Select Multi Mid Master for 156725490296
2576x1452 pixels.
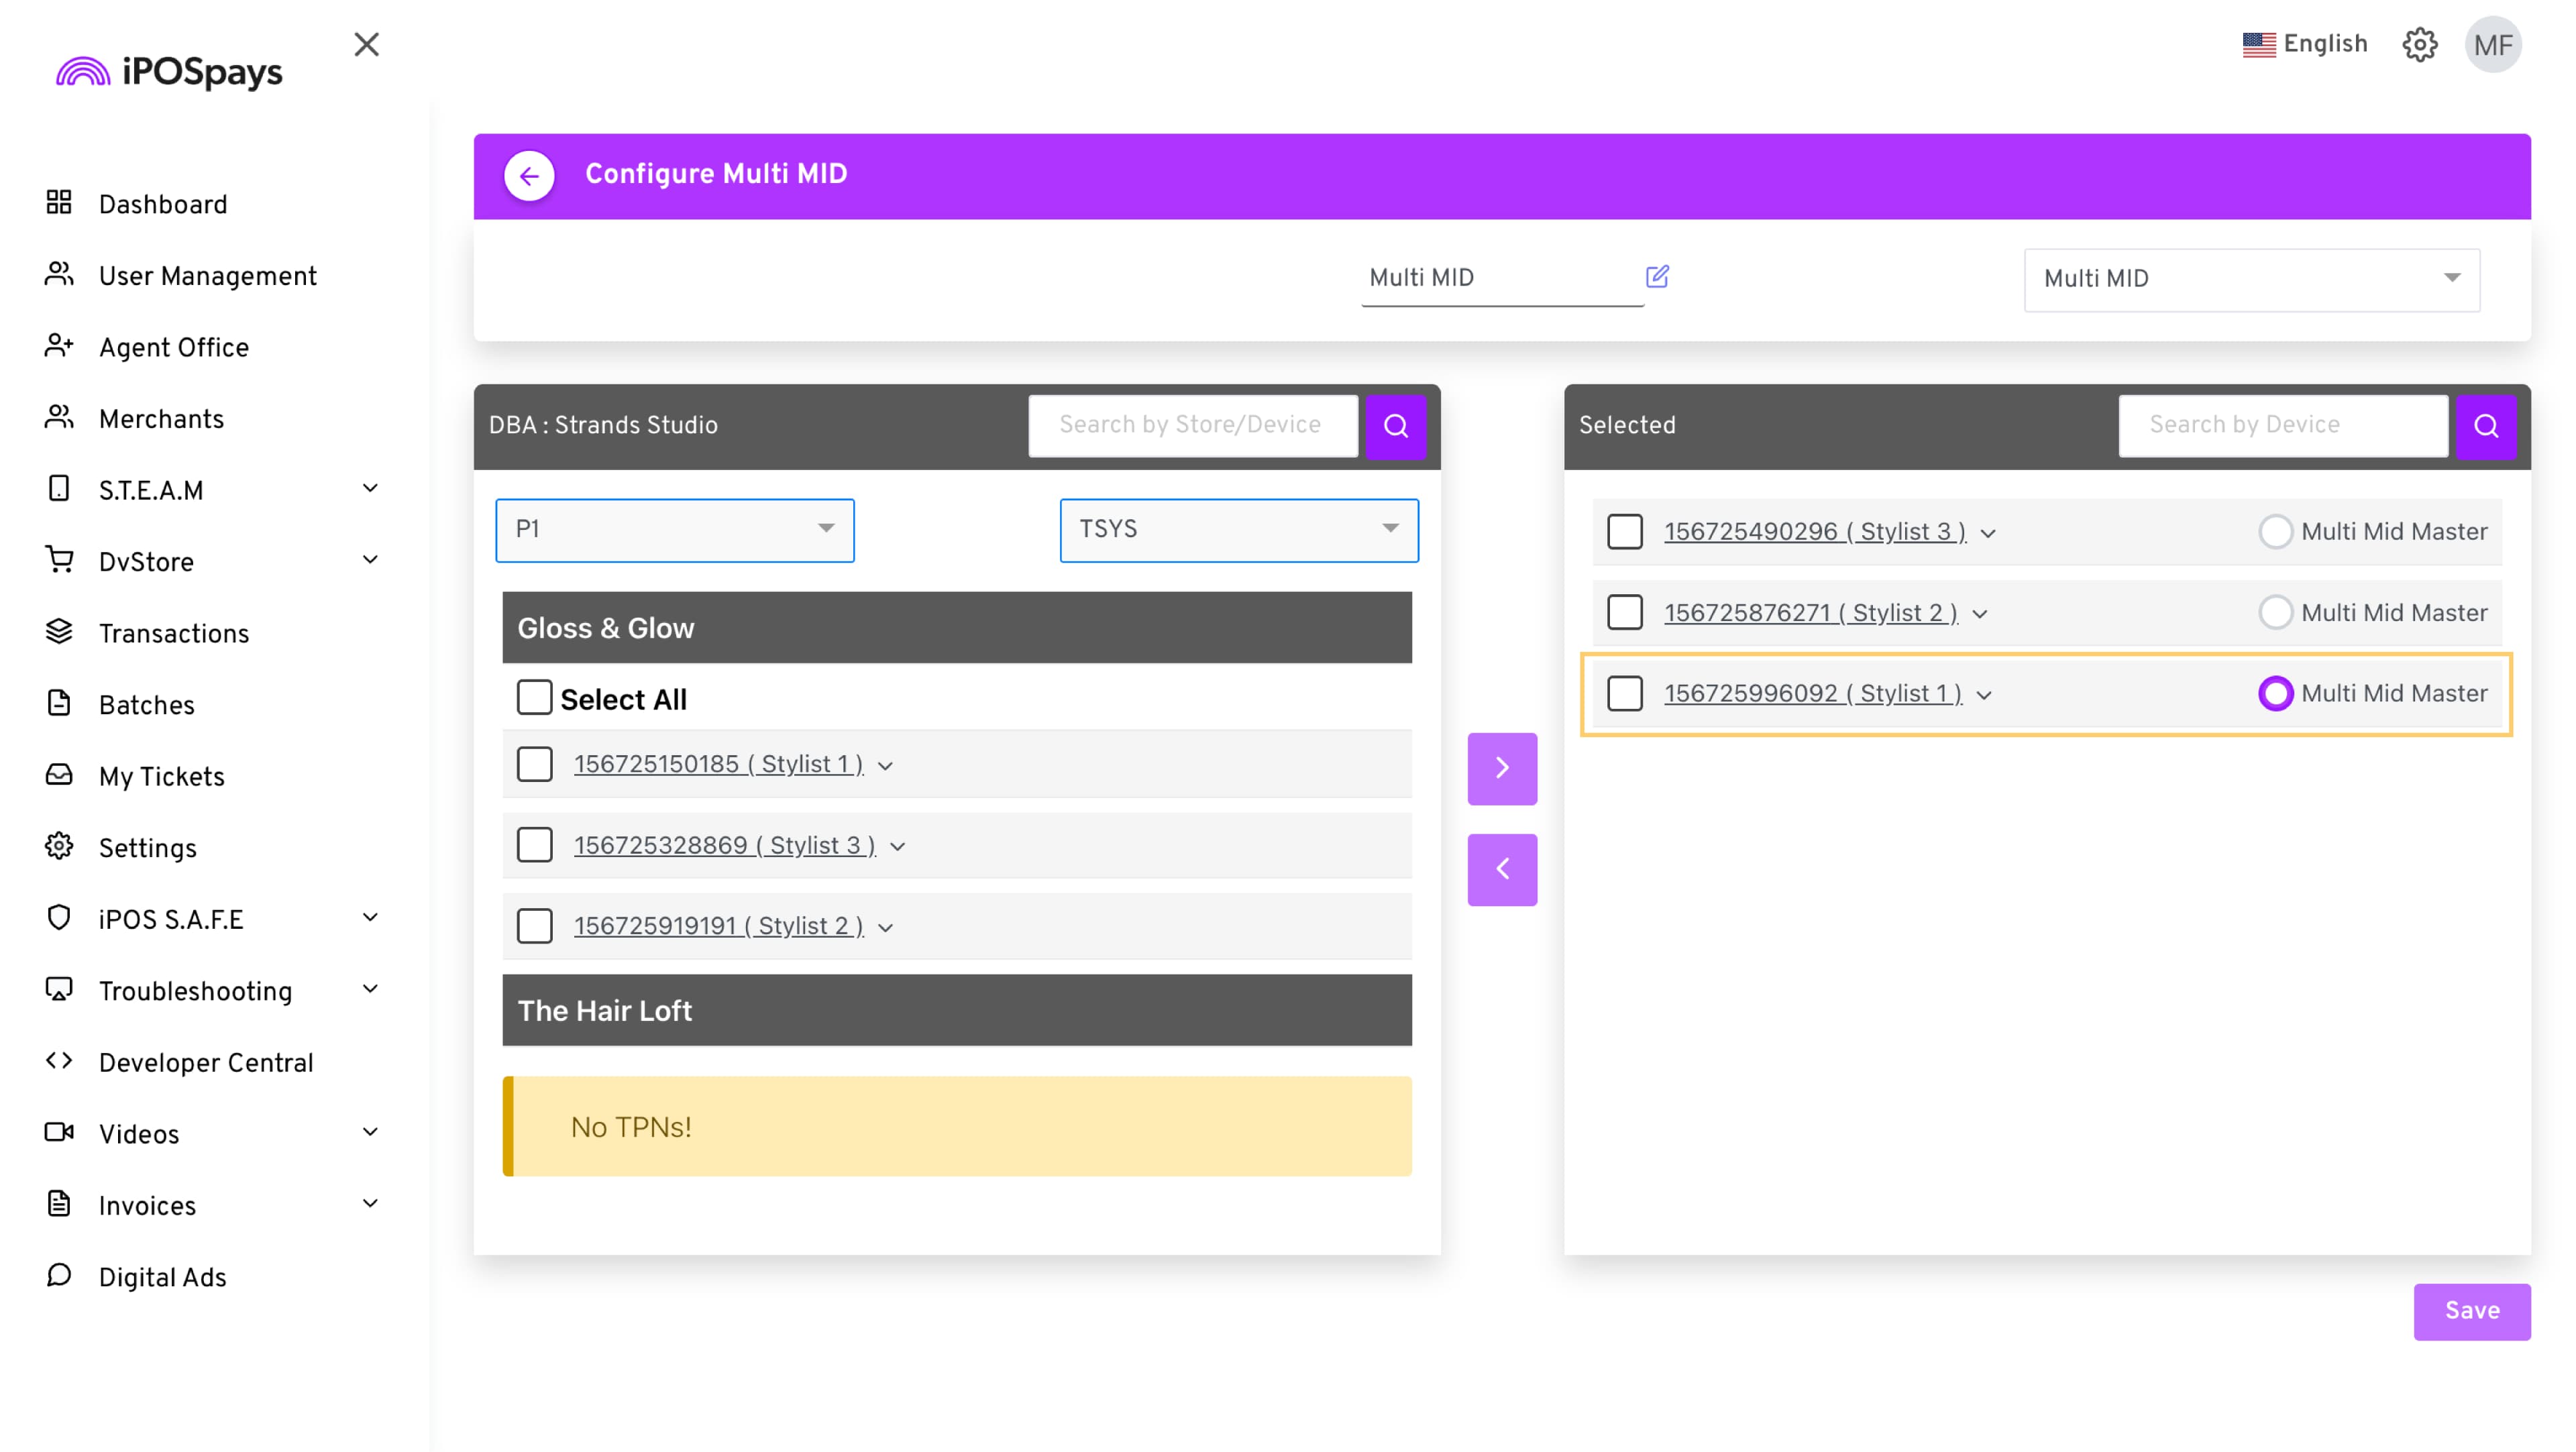tap(2275, 531)
